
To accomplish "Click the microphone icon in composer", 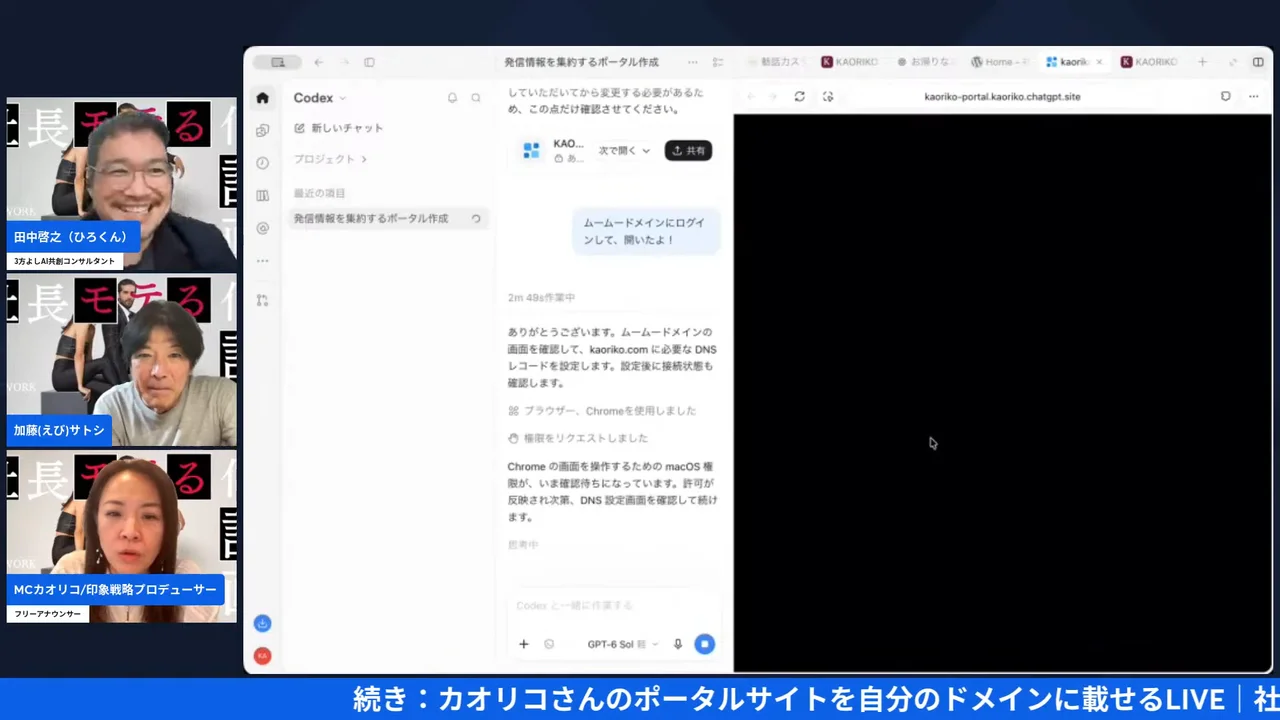I will pos(677,644).
